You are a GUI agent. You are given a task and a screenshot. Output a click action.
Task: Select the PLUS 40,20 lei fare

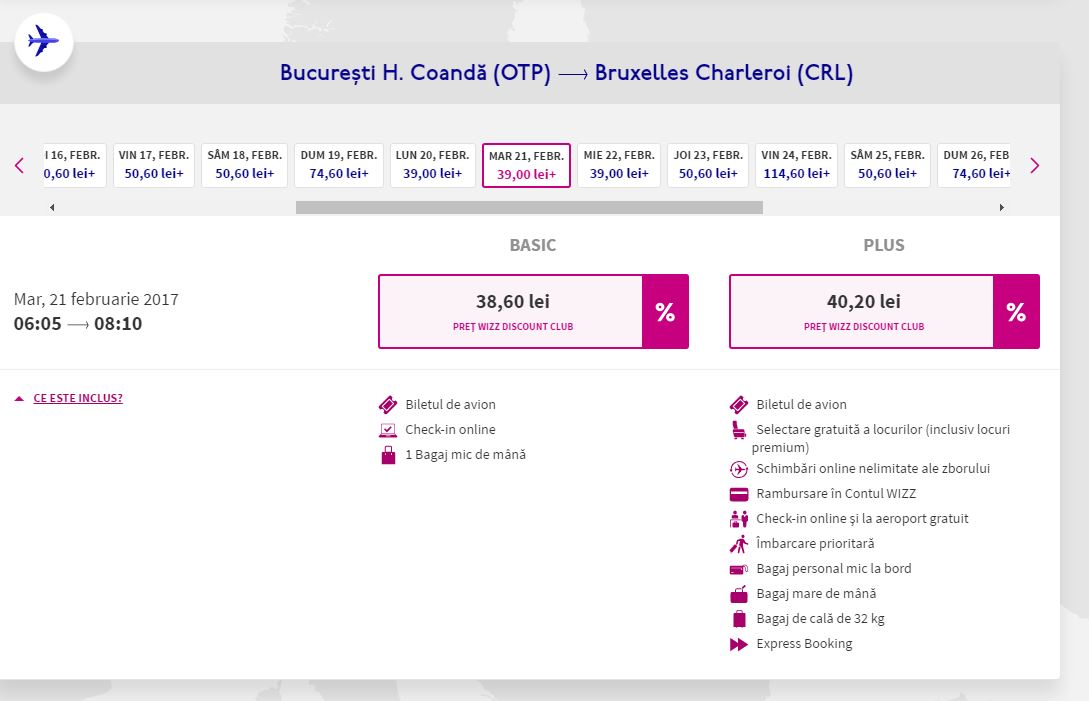(863, 312)
